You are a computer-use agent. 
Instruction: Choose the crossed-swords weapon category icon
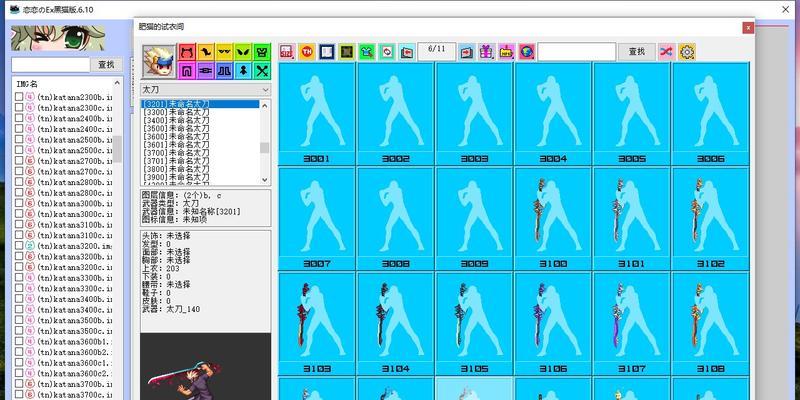coord(262,71)
